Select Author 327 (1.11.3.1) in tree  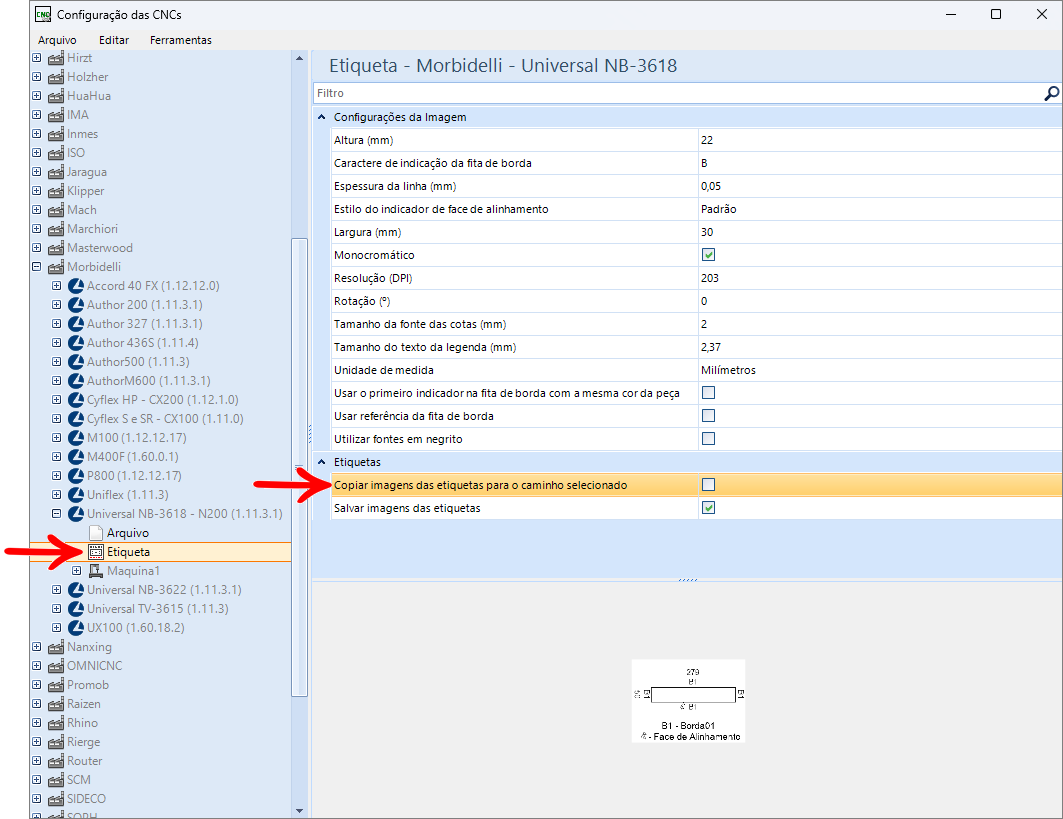pos(144,324)
